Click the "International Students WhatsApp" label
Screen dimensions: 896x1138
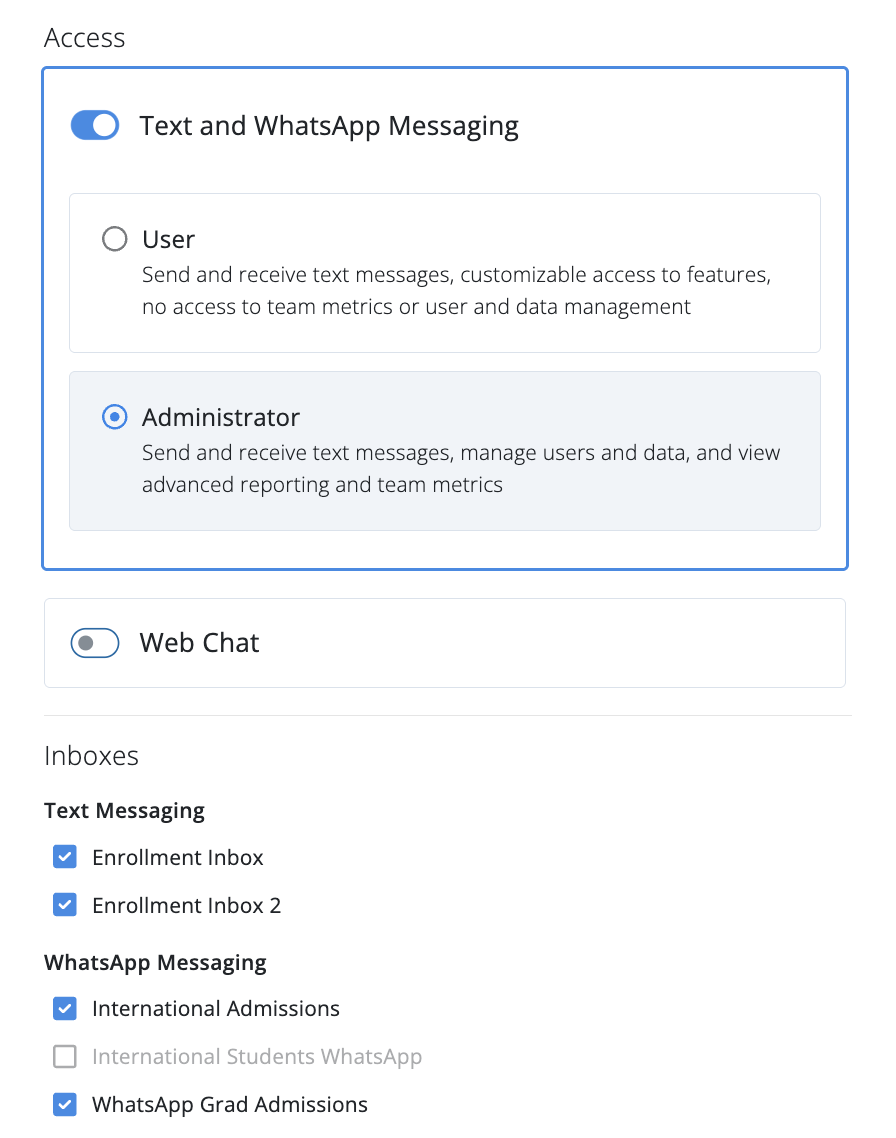pos(257,1056)
